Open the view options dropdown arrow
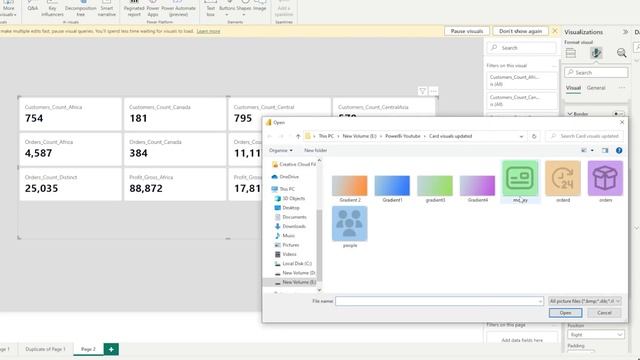Viewport: 640px width, 360px height. pos(592,151)
